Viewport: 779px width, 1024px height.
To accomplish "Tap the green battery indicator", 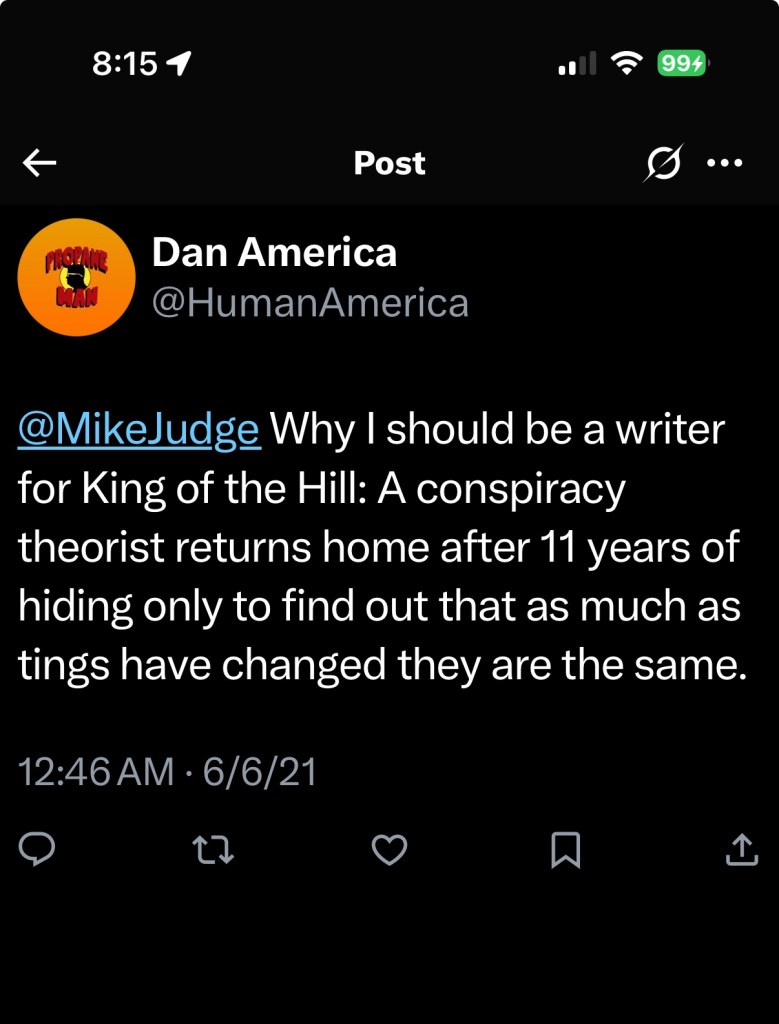I will click(x=683, y=64).
